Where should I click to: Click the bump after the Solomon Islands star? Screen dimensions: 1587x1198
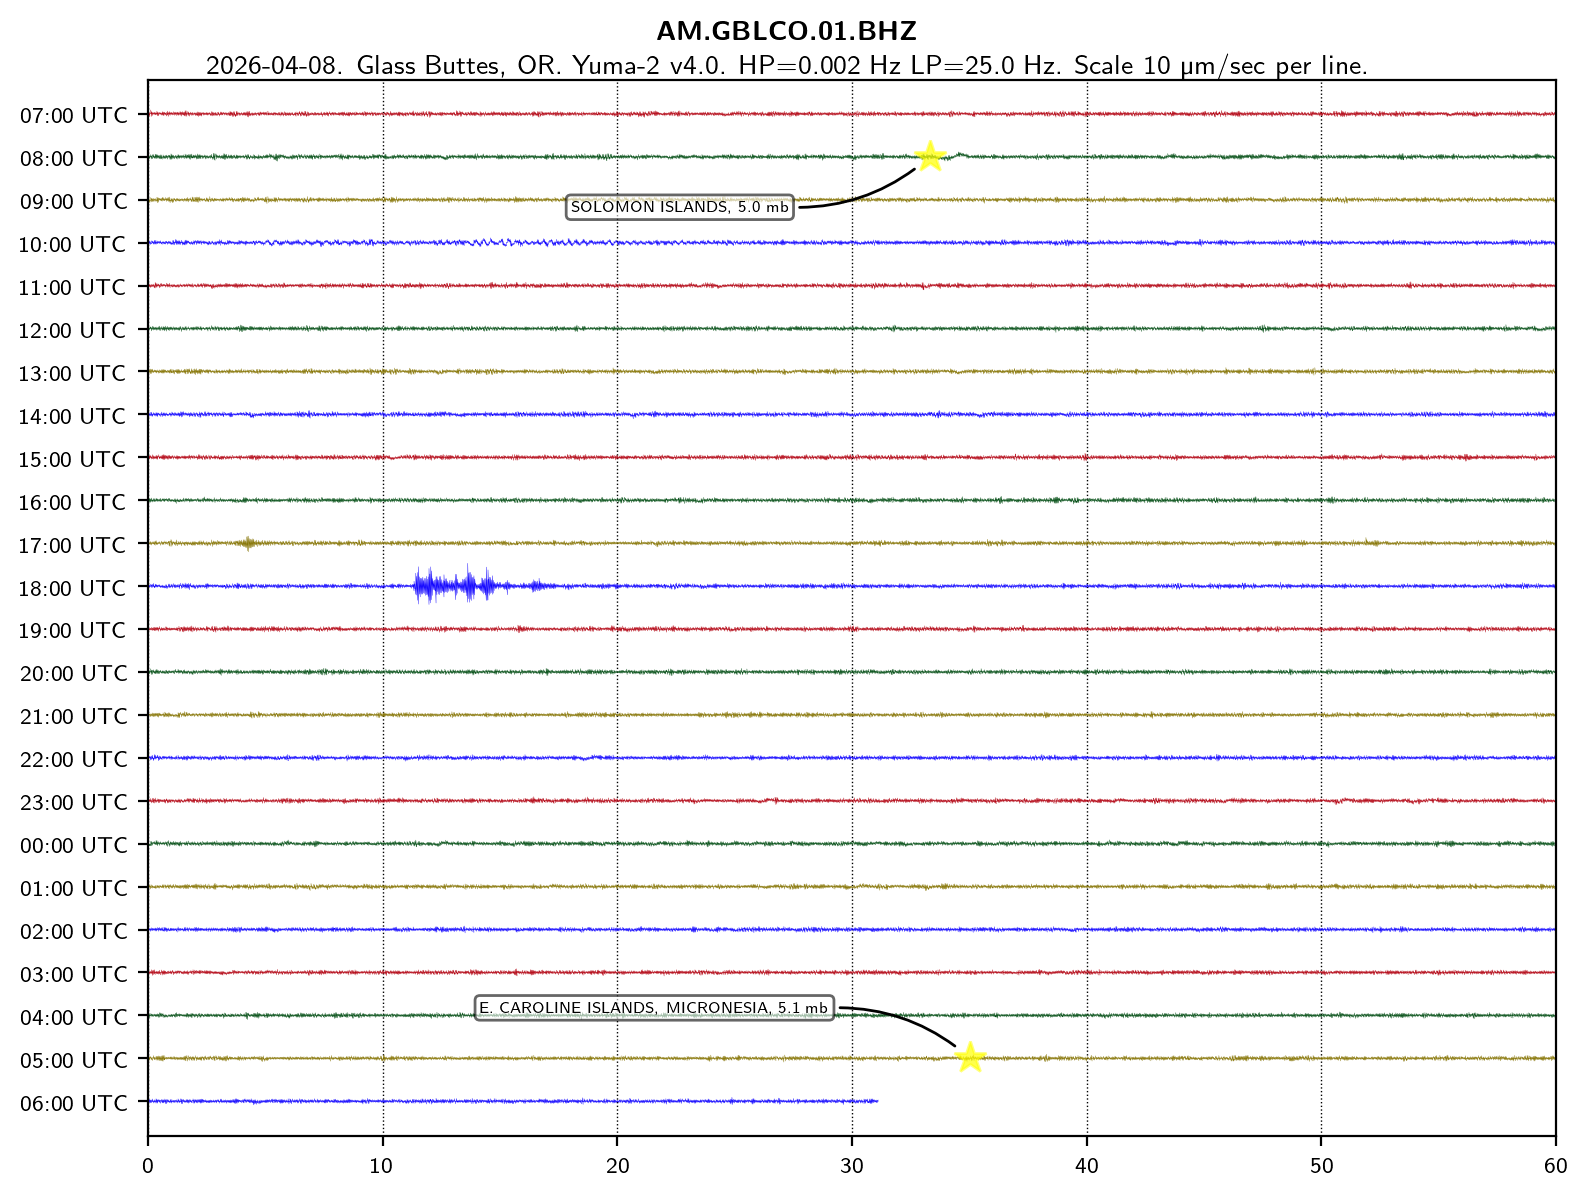pos(960,154)
